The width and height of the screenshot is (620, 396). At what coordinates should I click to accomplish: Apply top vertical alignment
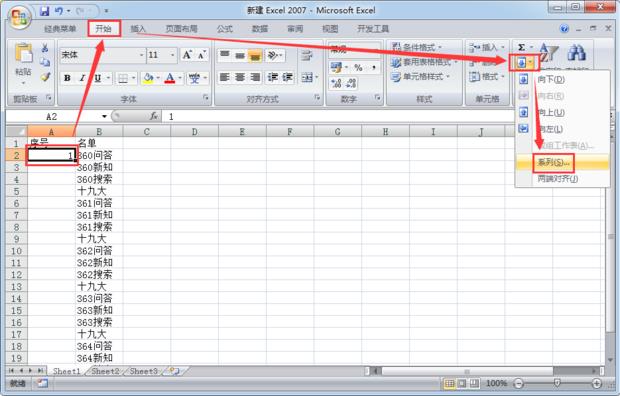pyautogui.click(x=225, y=55)
